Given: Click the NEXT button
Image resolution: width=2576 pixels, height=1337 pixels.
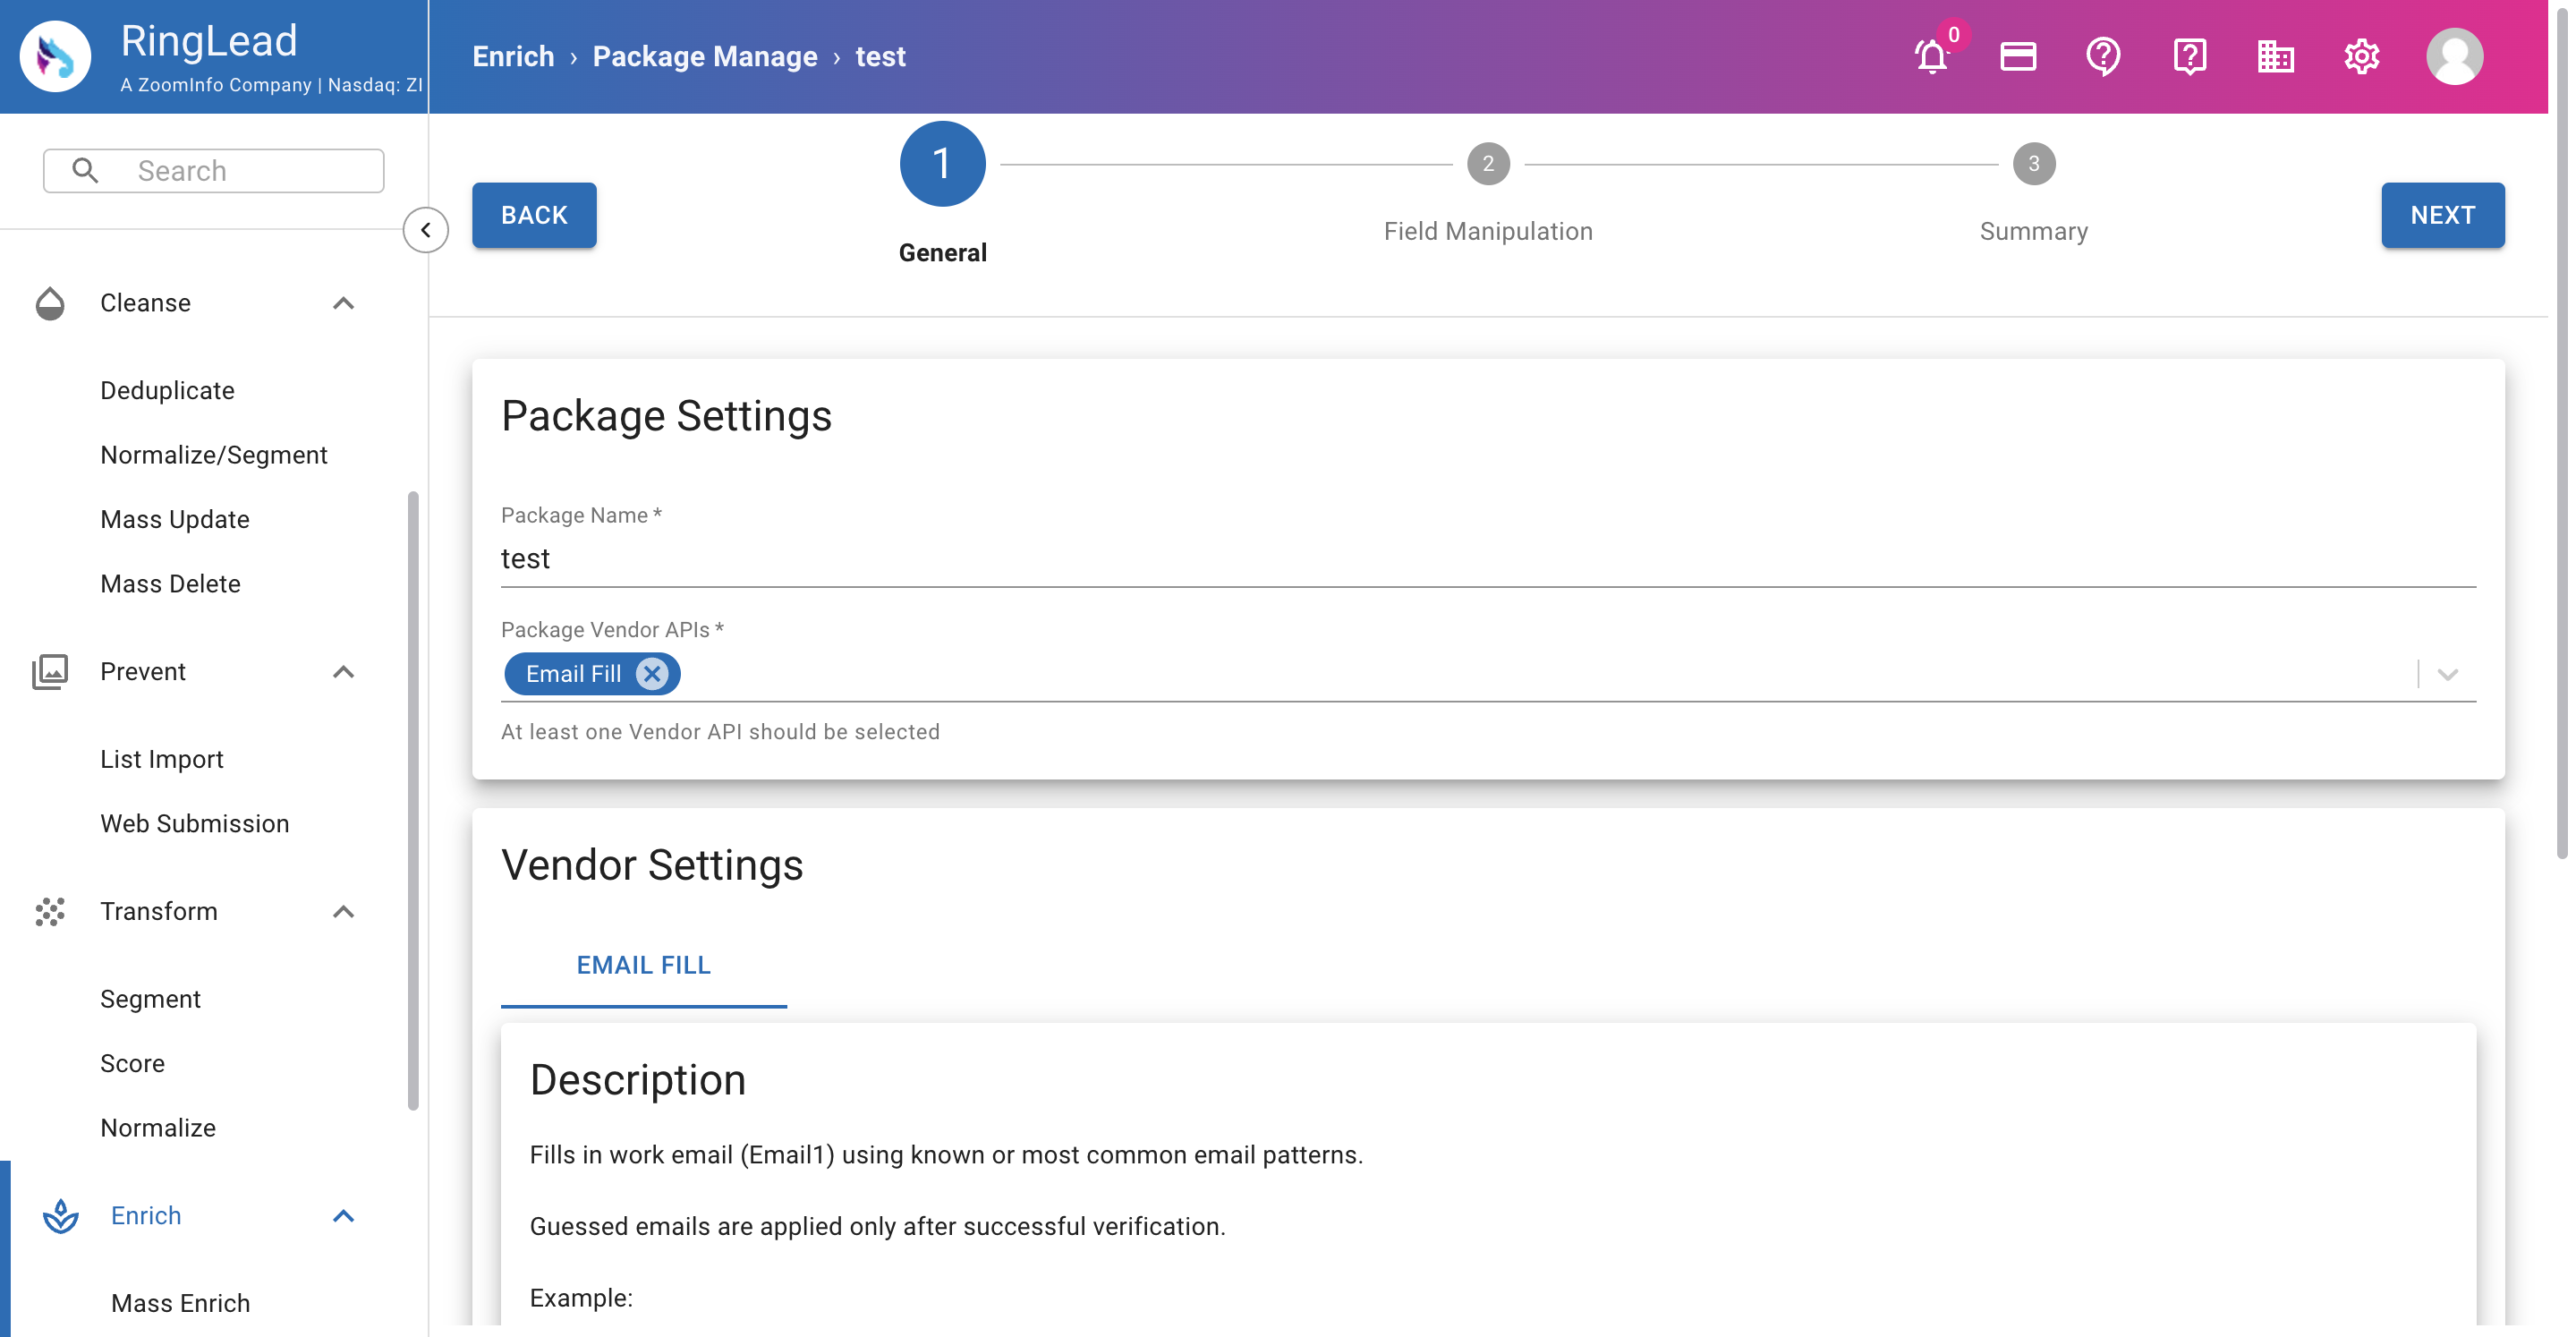Looking at the screenshot, I should [2443, 215].
